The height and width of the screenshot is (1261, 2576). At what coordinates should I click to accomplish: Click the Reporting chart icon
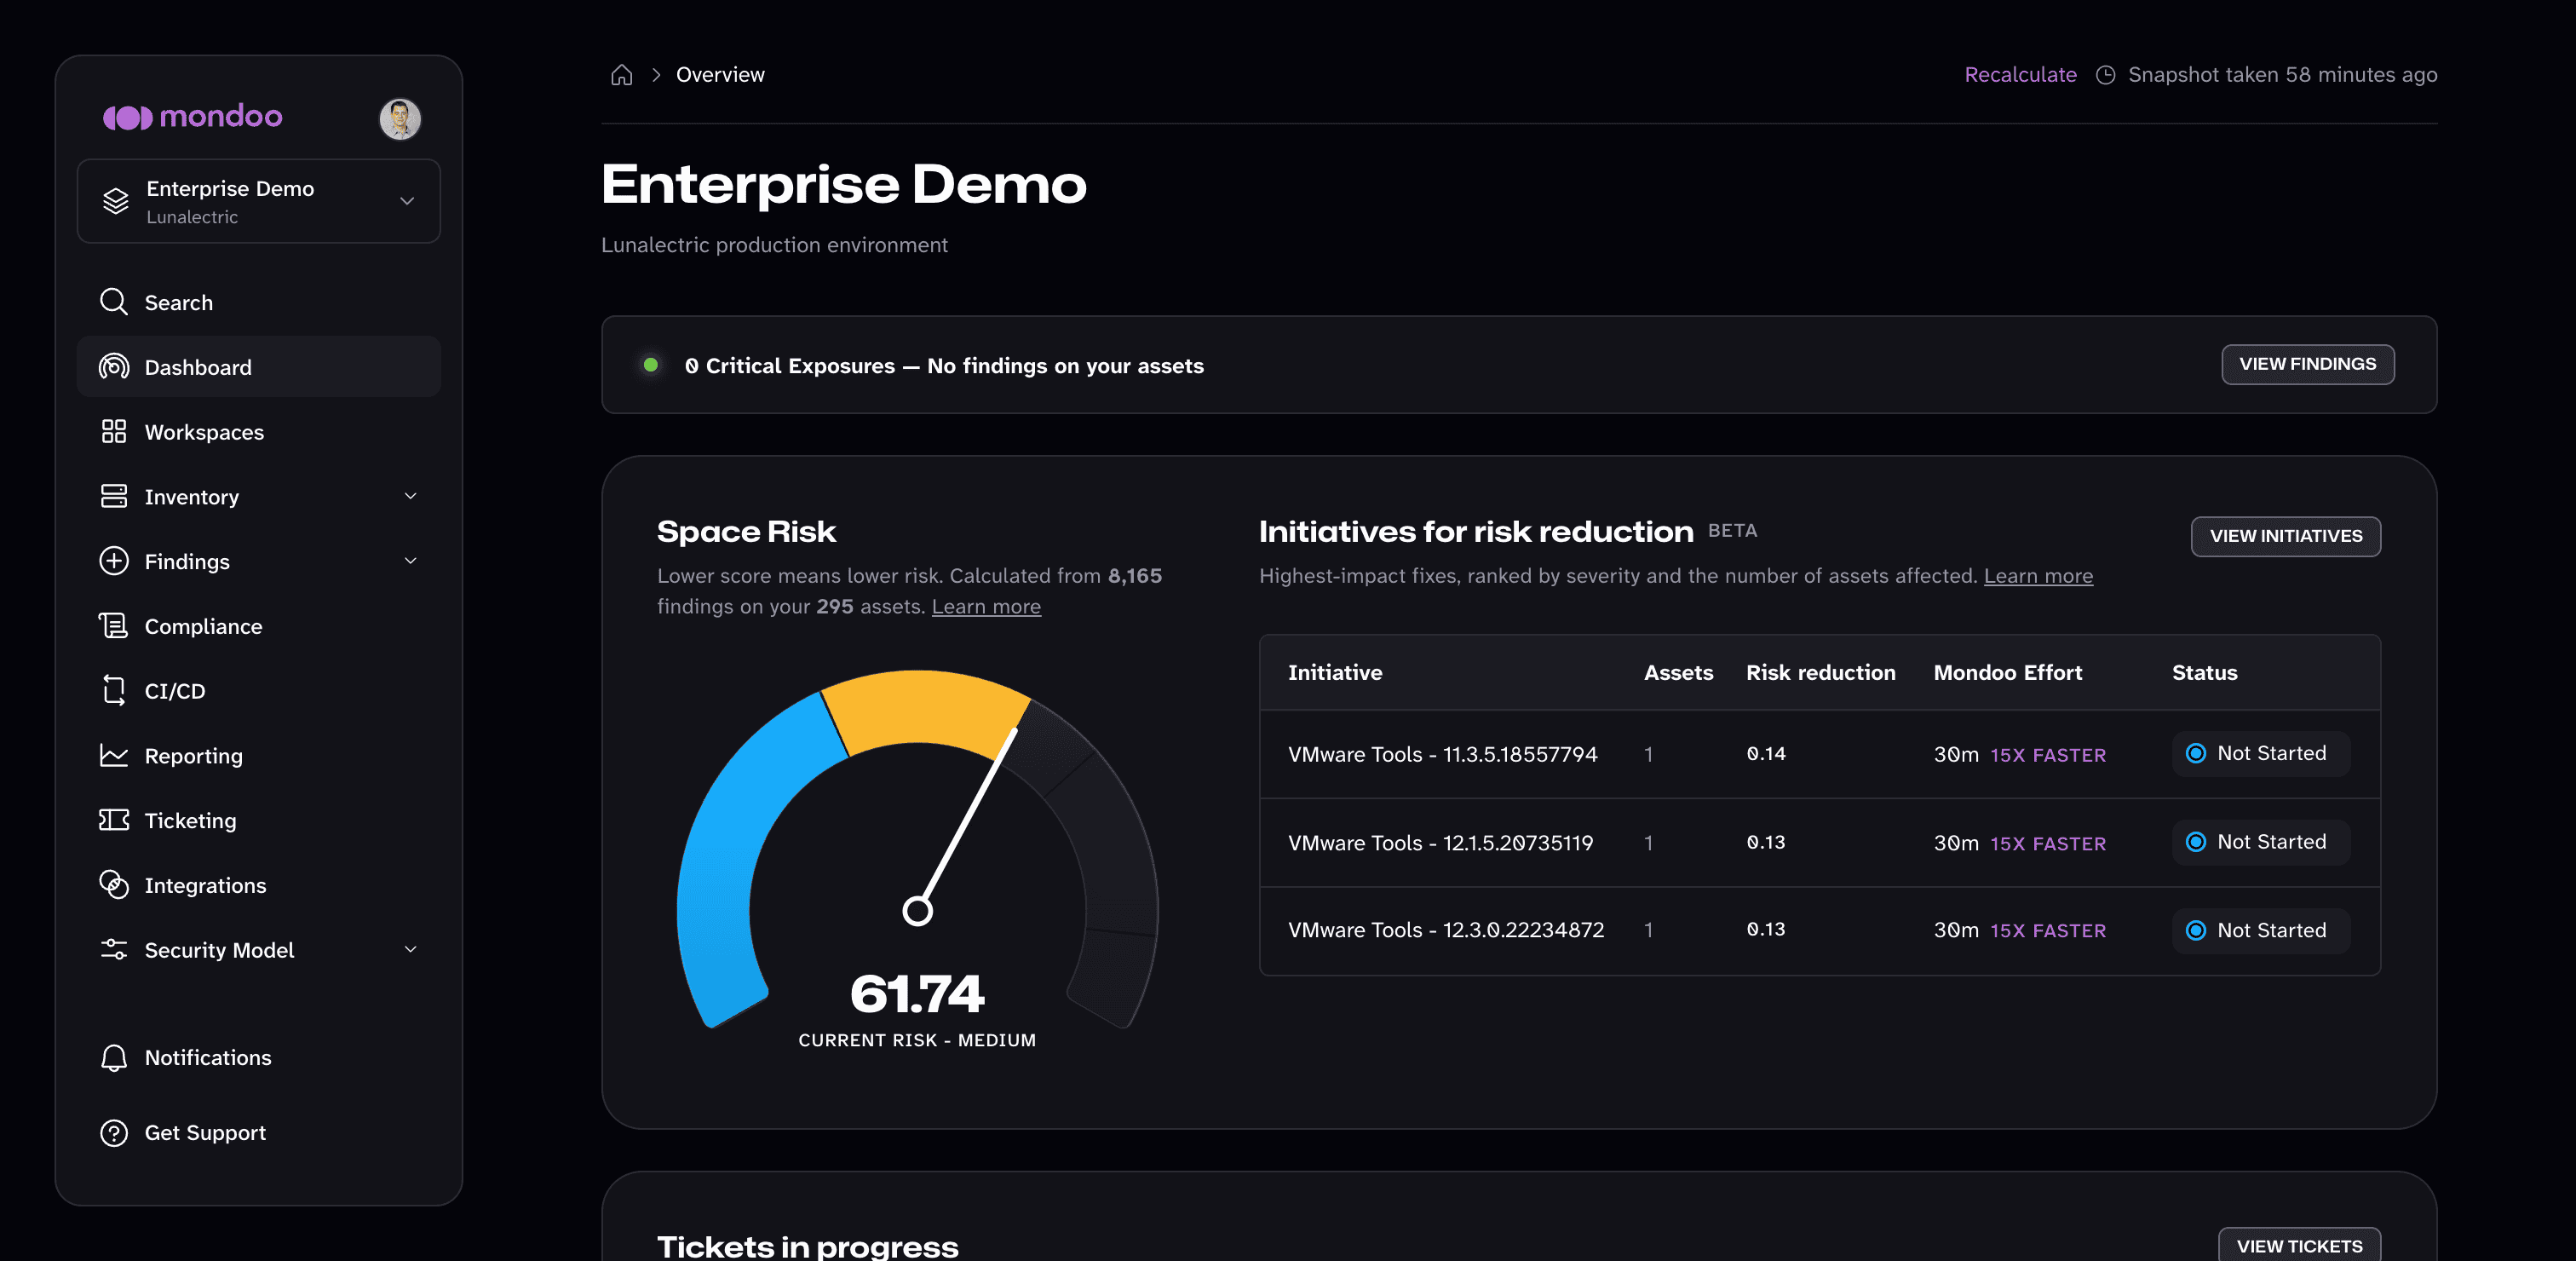point(114,755)
